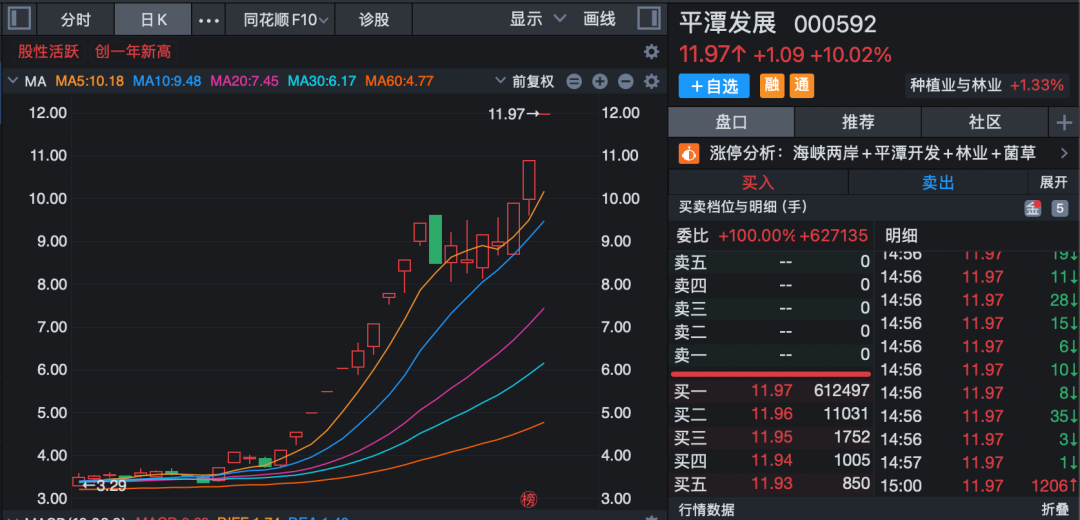Click the plus circle zoom-in icon

[x=600, y=81]
